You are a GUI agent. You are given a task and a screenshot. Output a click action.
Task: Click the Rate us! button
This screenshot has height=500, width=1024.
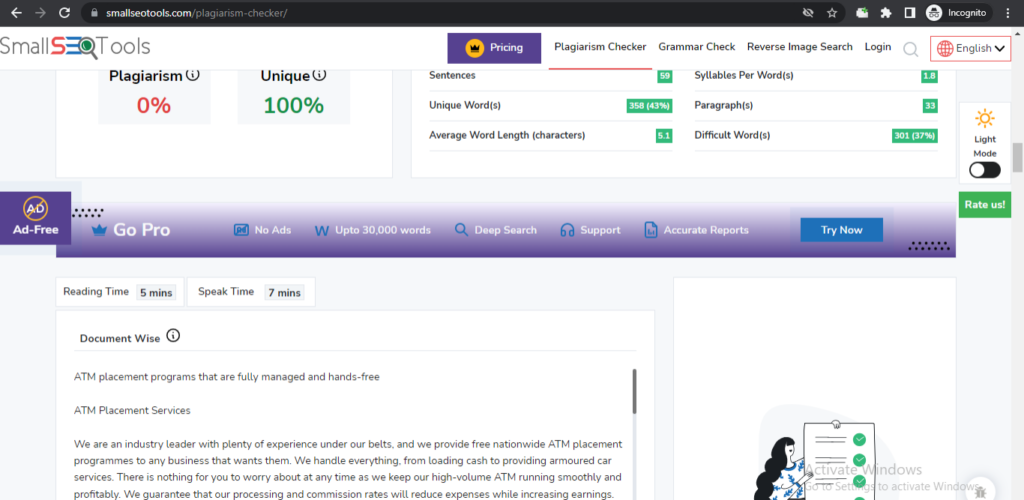(985, 205)
